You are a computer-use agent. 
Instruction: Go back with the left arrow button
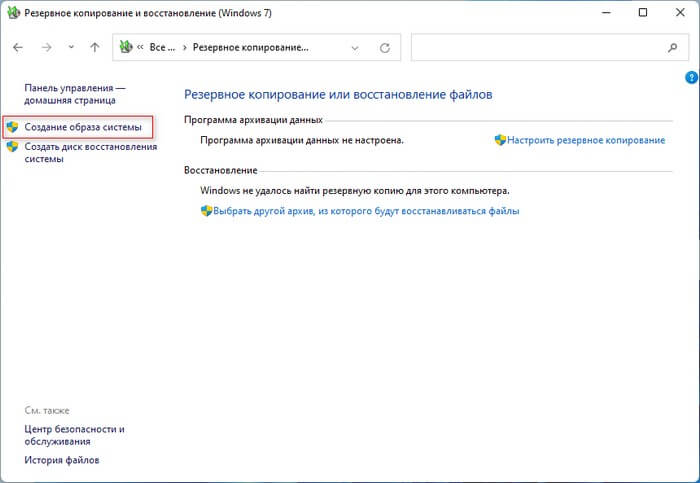coord(18,47)
